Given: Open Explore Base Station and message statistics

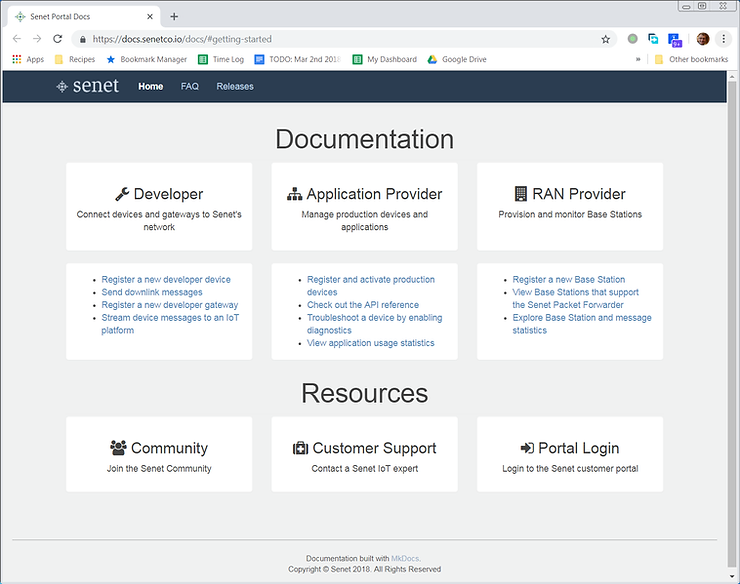Looking at the screenshot, I should [x=582, y=324].
